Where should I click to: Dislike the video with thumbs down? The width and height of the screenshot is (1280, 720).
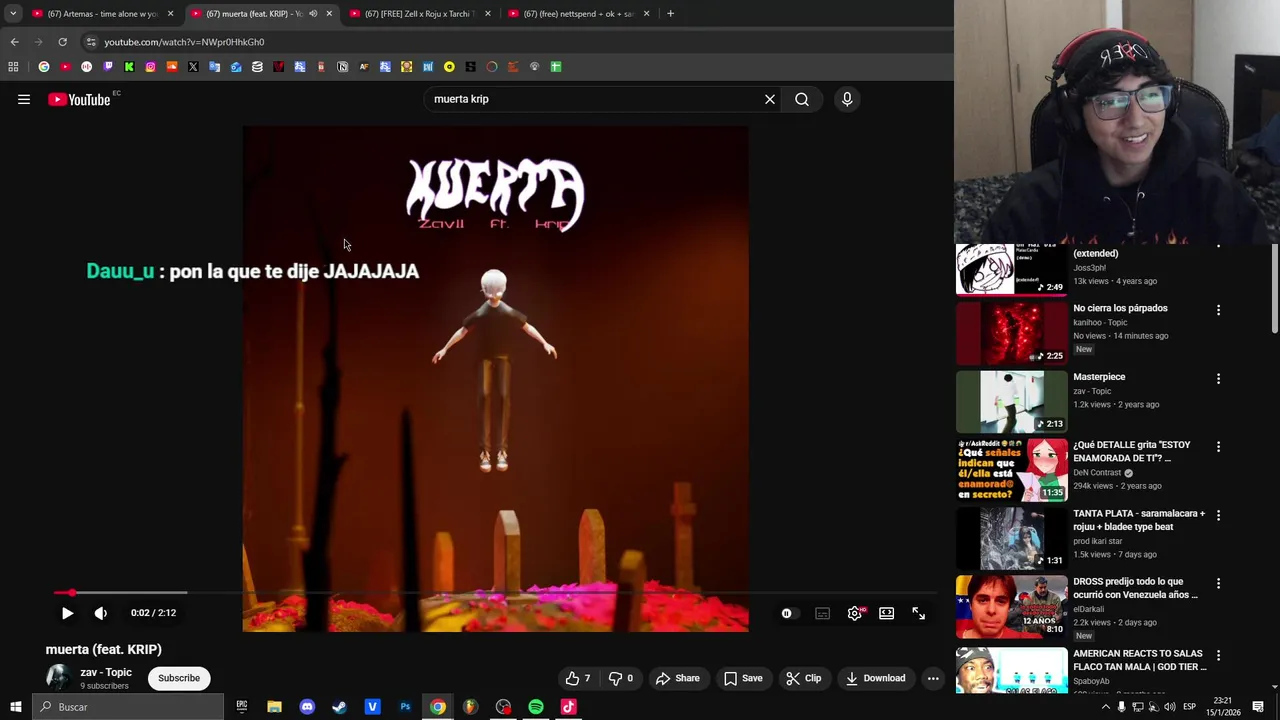[x=622, y=678]
